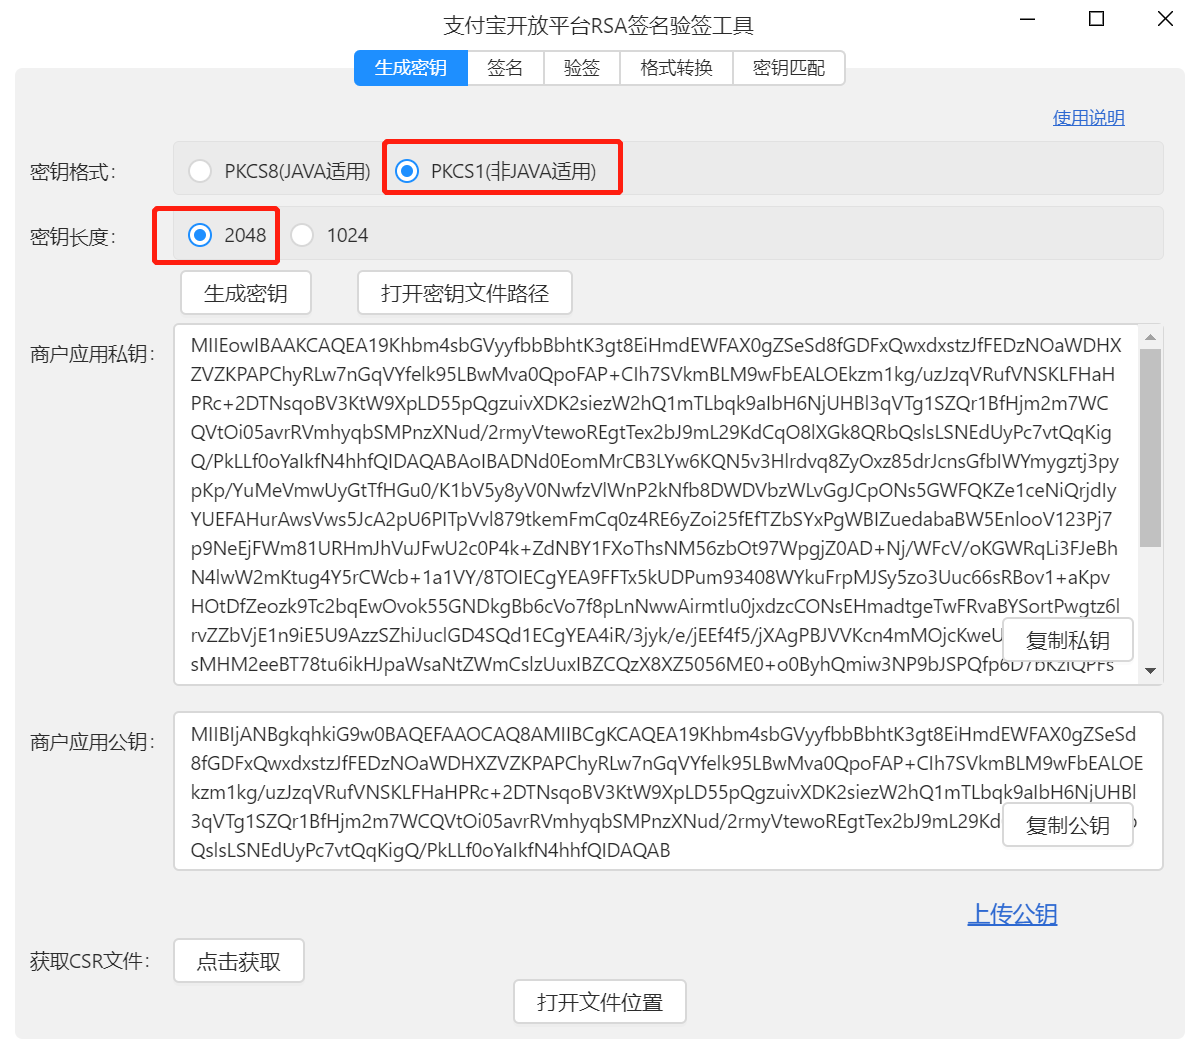
Task: Switch to the 生成密钥 tab
Action: click(x=411, y=68)
